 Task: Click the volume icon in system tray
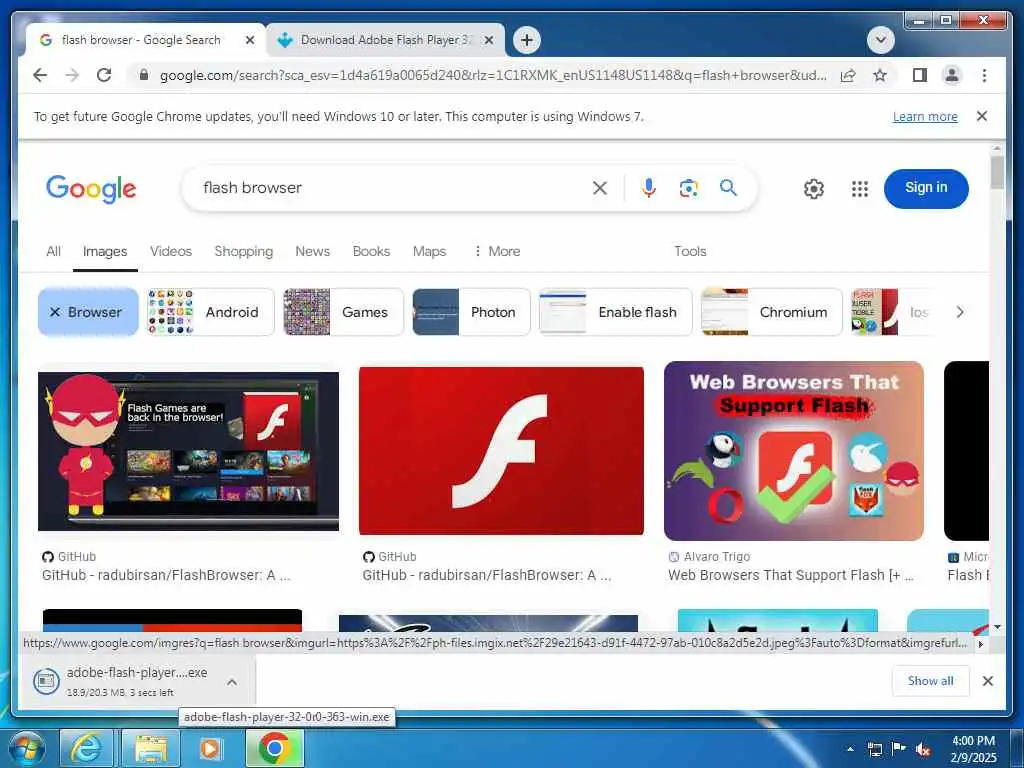coord(923,749)
